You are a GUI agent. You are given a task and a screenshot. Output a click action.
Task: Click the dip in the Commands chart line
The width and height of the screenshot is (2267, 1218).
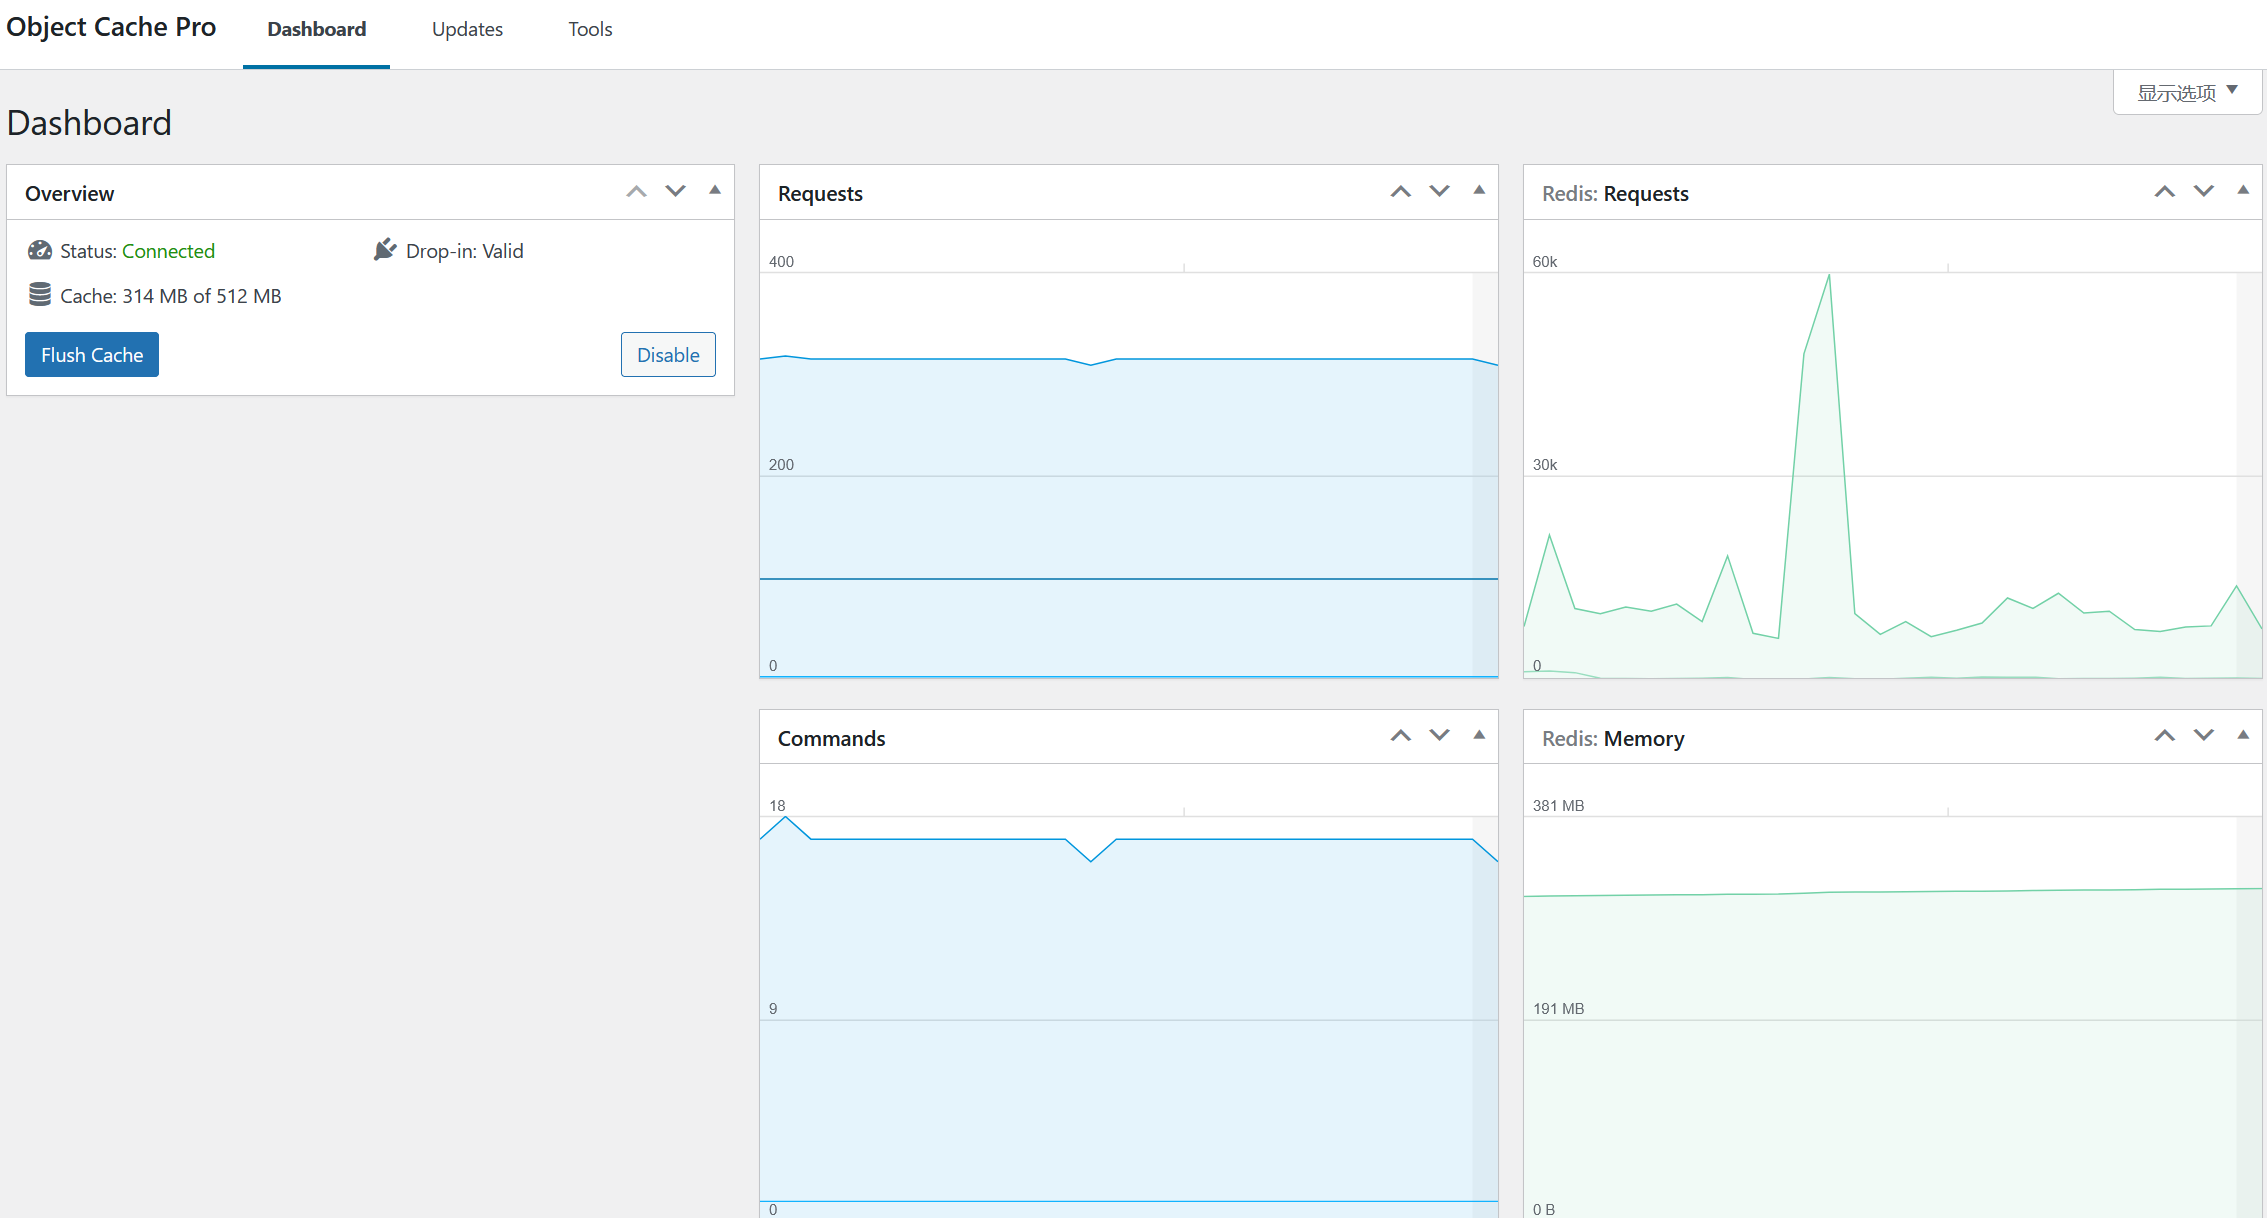[x=1091, y=860]
